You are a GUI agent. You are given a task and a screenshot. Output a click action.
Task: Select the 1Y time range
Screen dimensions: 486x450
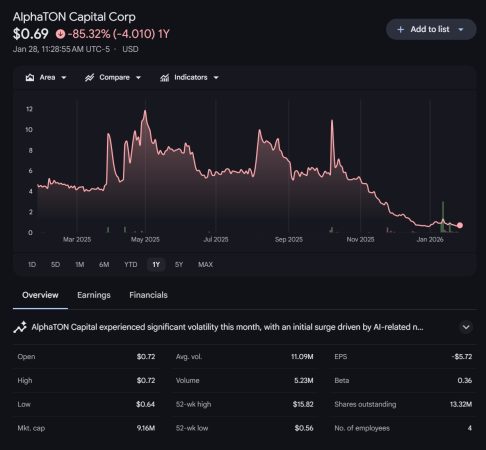pyautogui.click(x=156, y=265)
